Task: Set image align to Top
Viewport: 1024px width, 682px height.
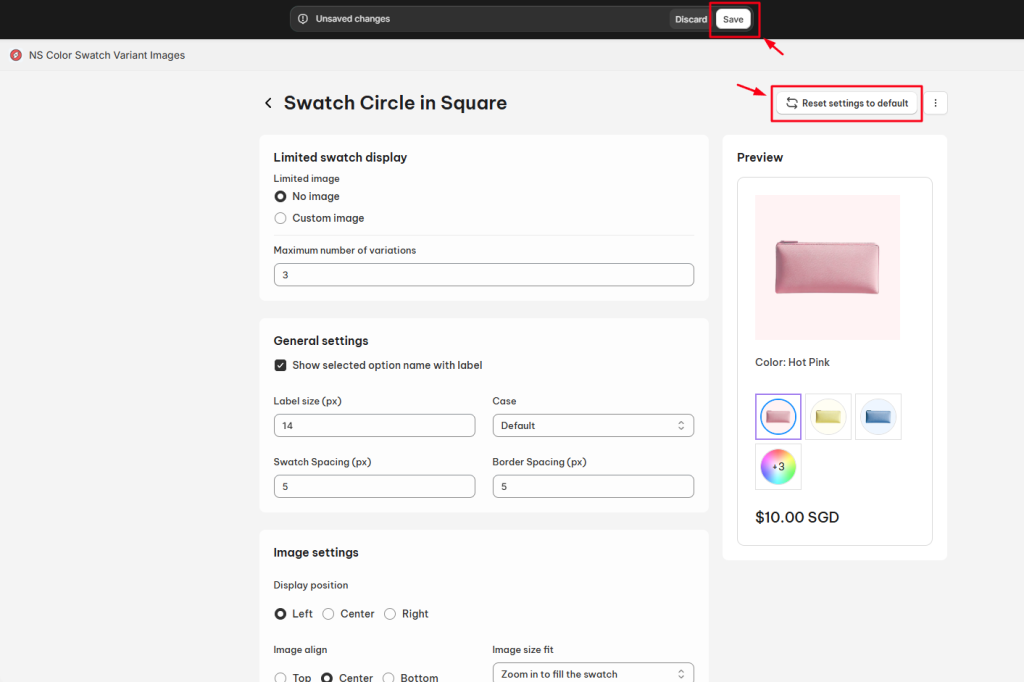Action: tap(280, 677)
